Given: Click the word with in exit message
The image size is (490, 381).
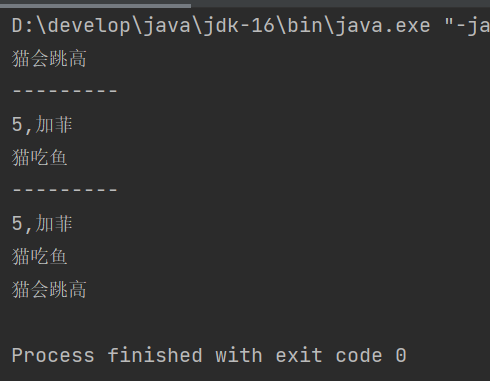Looking at the screenshot, I should point(239,355).
